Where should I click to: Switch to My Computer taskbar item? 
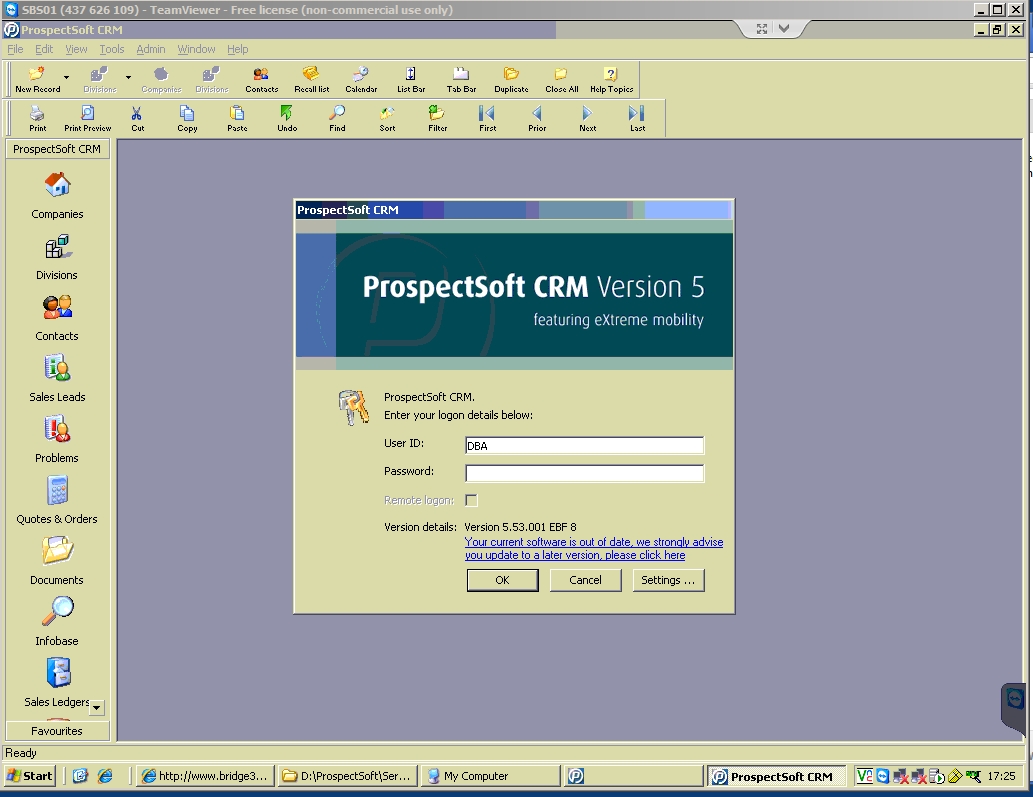point(490,776)
